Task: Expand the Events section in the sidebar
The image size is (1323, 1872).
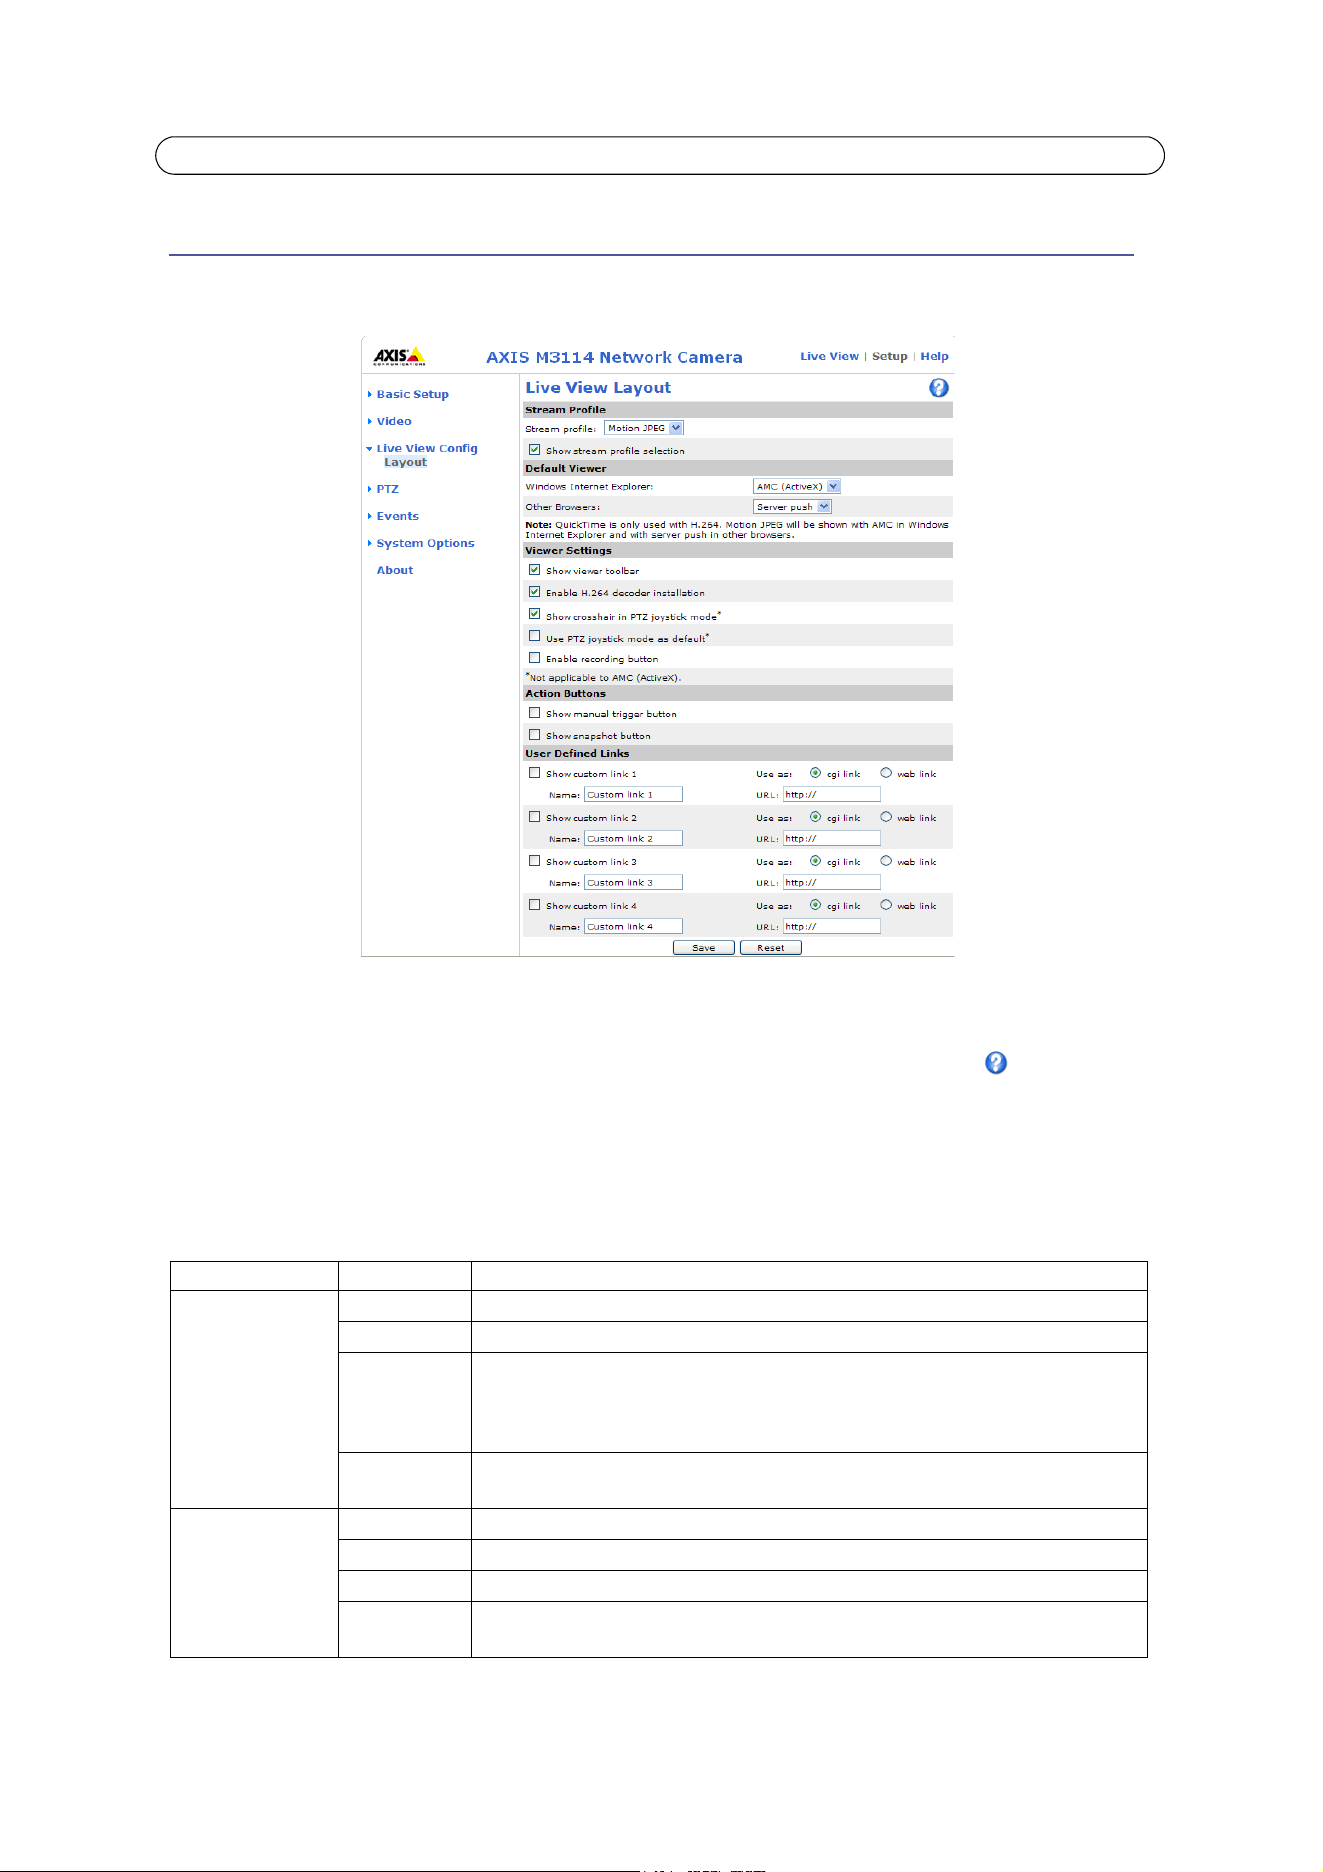Action: click(397, 516)
